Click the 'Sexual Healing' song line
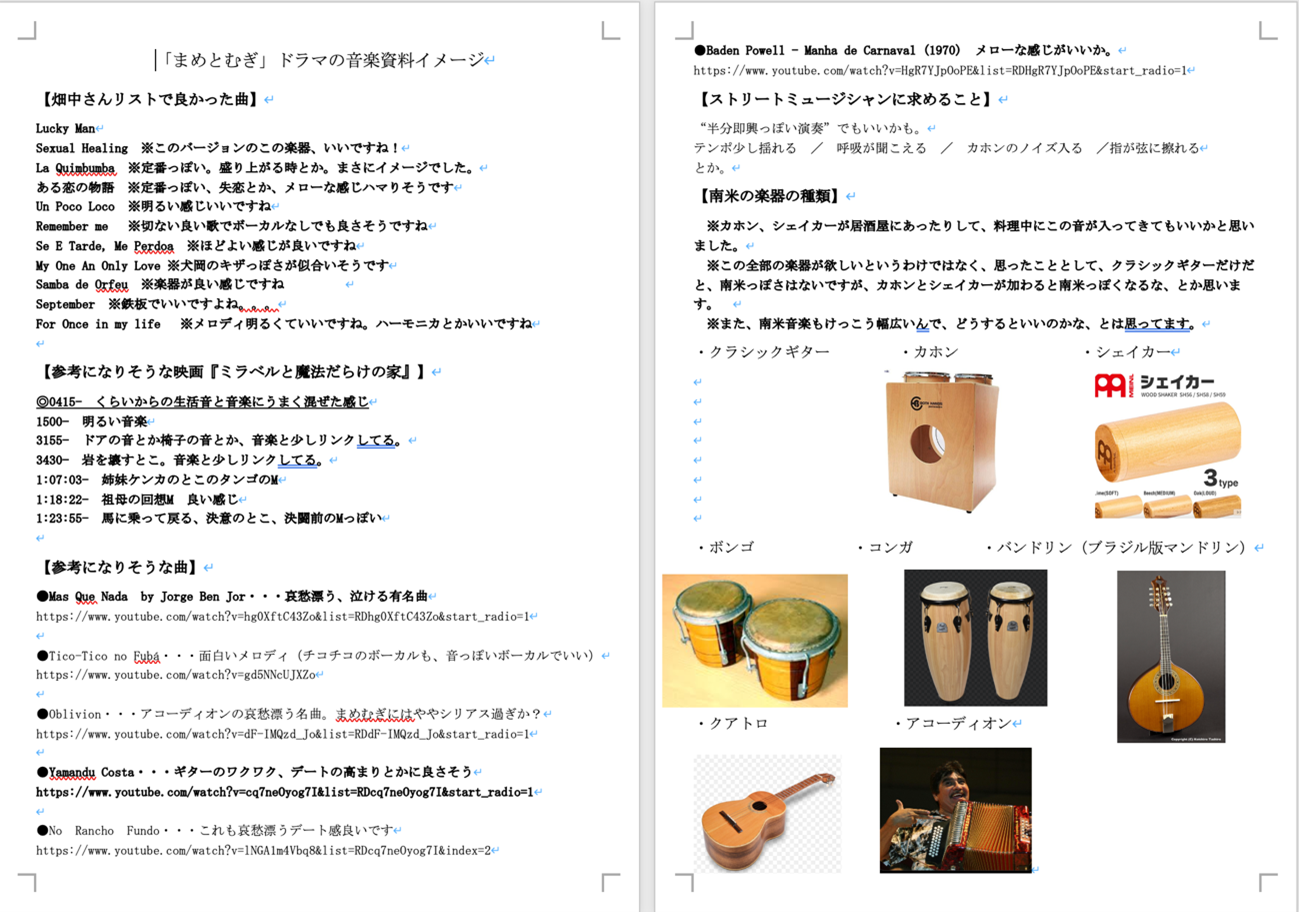Screen dimensions: 1299x912 tap(218, 148)
